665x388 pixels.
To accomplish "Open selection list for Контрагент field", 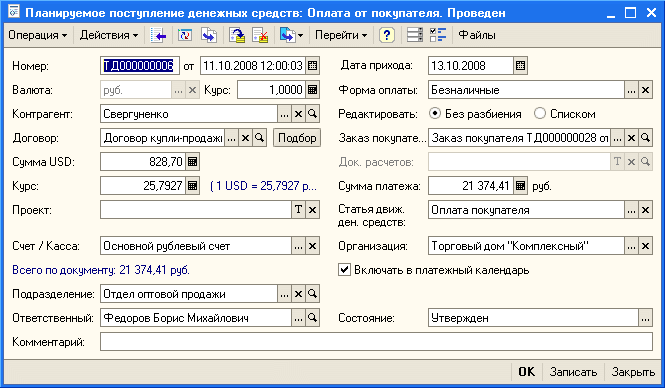I will (284, 114).
